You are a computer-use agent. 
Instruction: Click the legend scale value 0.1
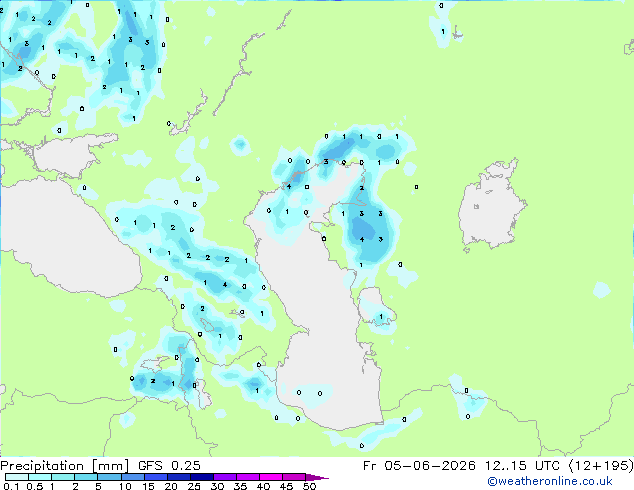(x=11, y=486)
